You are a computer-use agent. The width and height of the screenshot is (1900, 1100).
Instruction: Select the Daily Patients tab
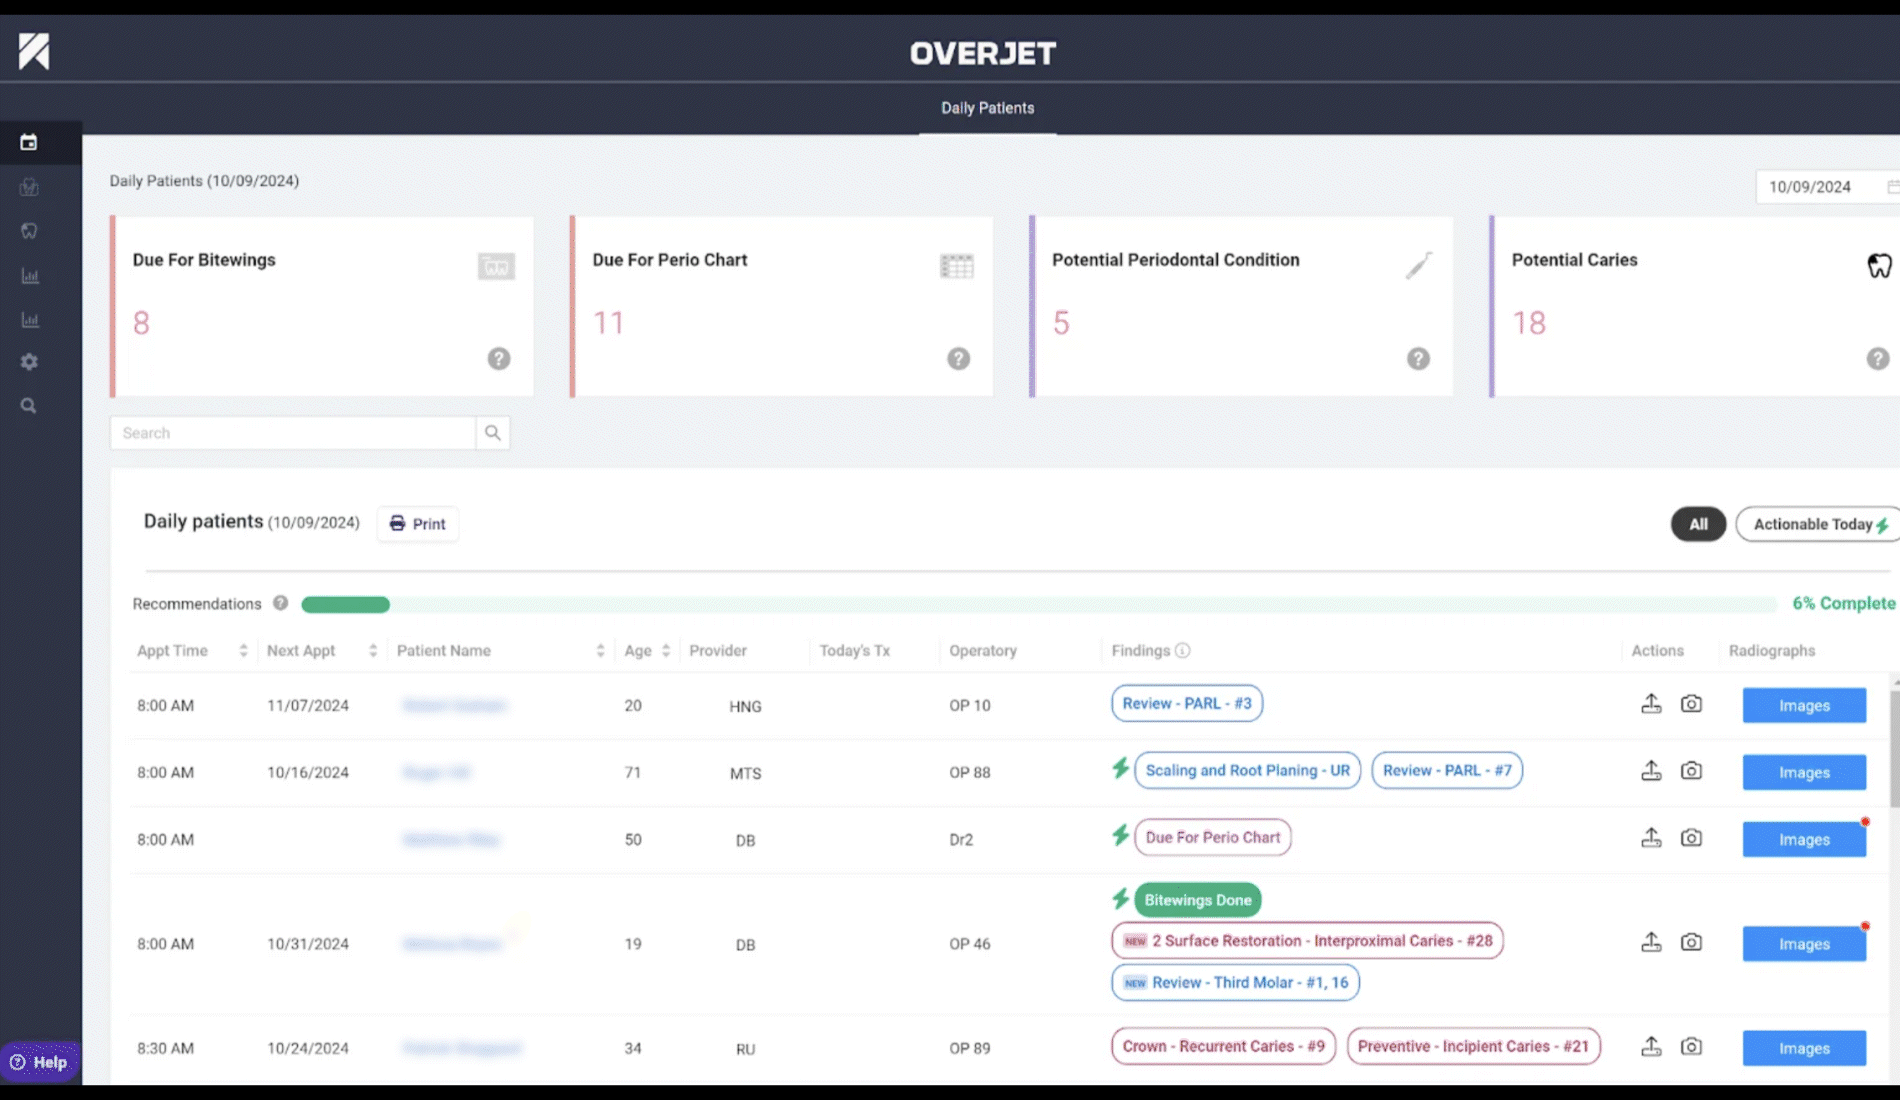tap(987, 108)
